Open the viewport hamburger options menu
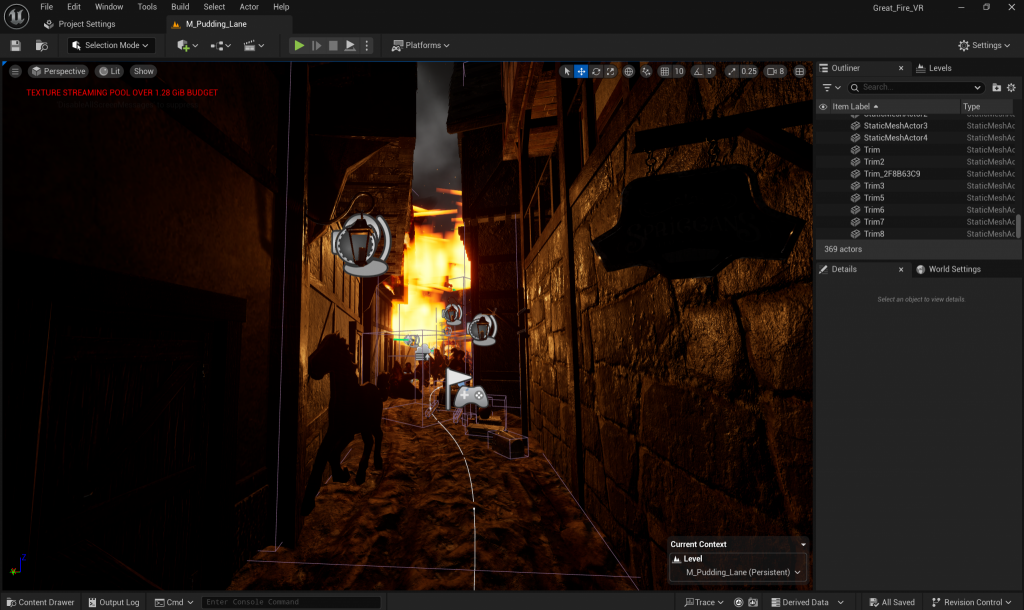The width and height of the screenshot is (1024, 610). [15, 71]
